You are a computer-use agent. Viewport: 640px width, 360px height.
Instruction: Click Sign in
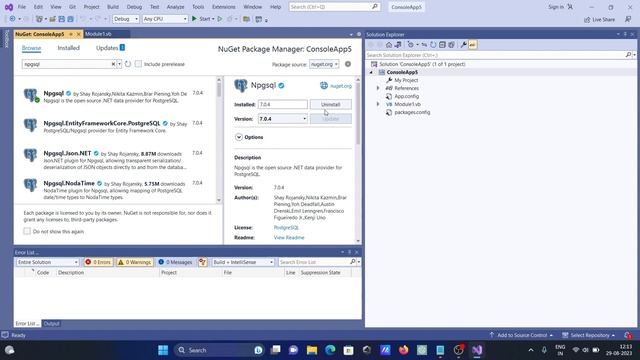(x=560, y=7)
